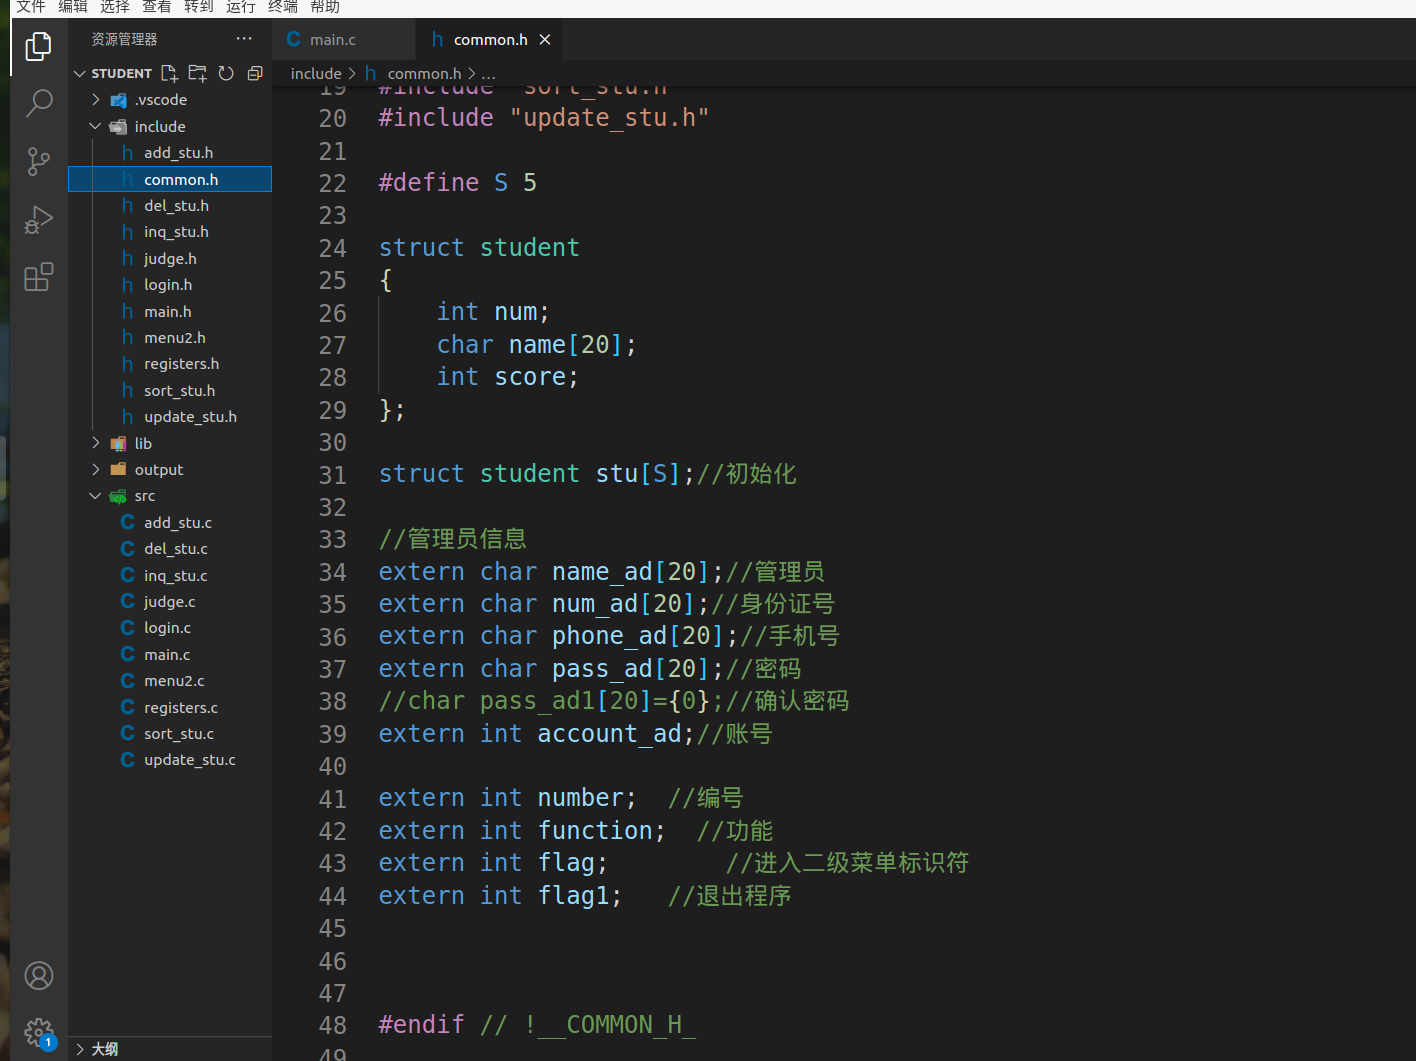Open login.h header file
Screen dimensions: 1416x1061
(168, 285)
